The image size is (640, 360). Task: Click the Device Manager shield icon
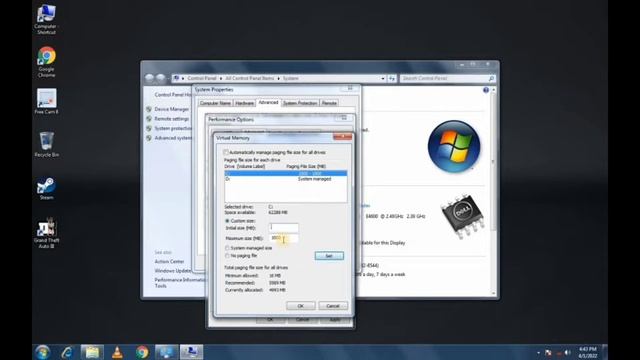tap(149, 109)
